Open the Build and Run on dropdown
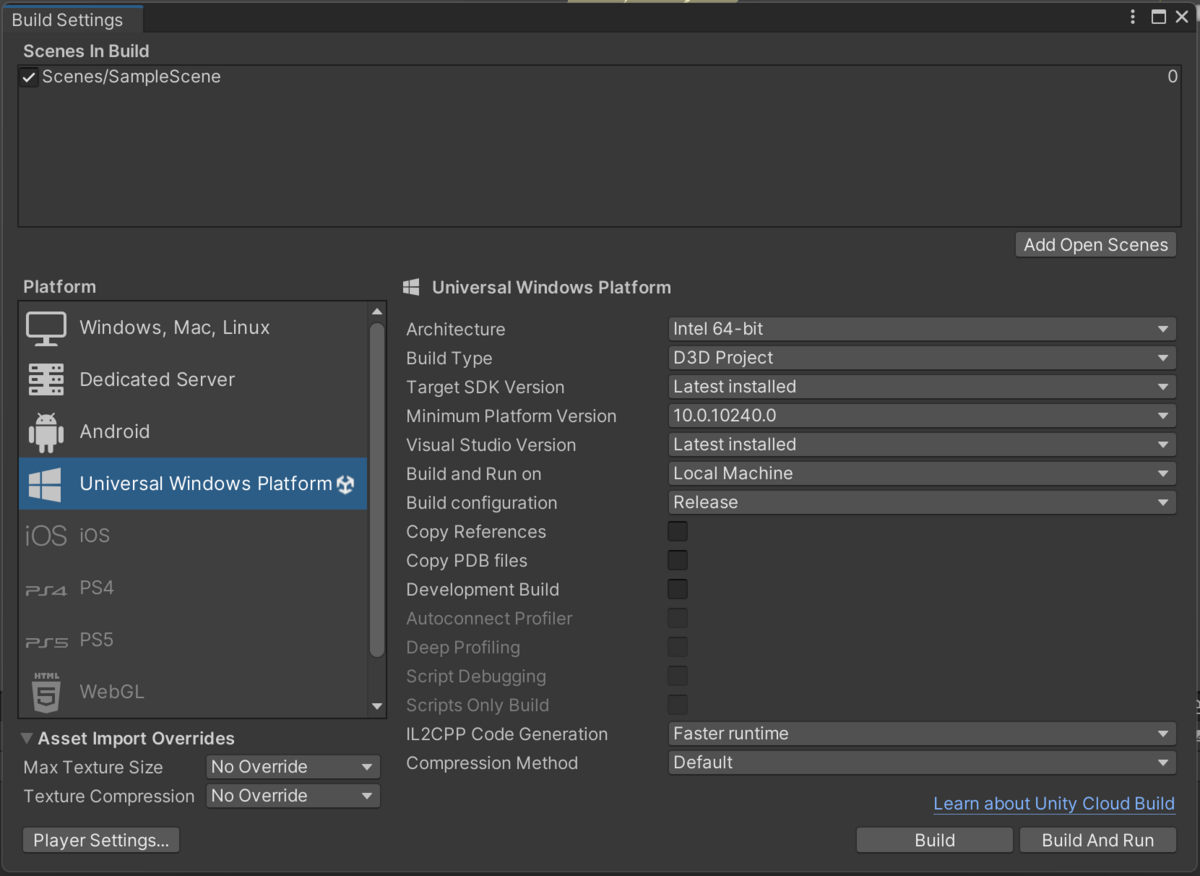 tap(922, 473)
